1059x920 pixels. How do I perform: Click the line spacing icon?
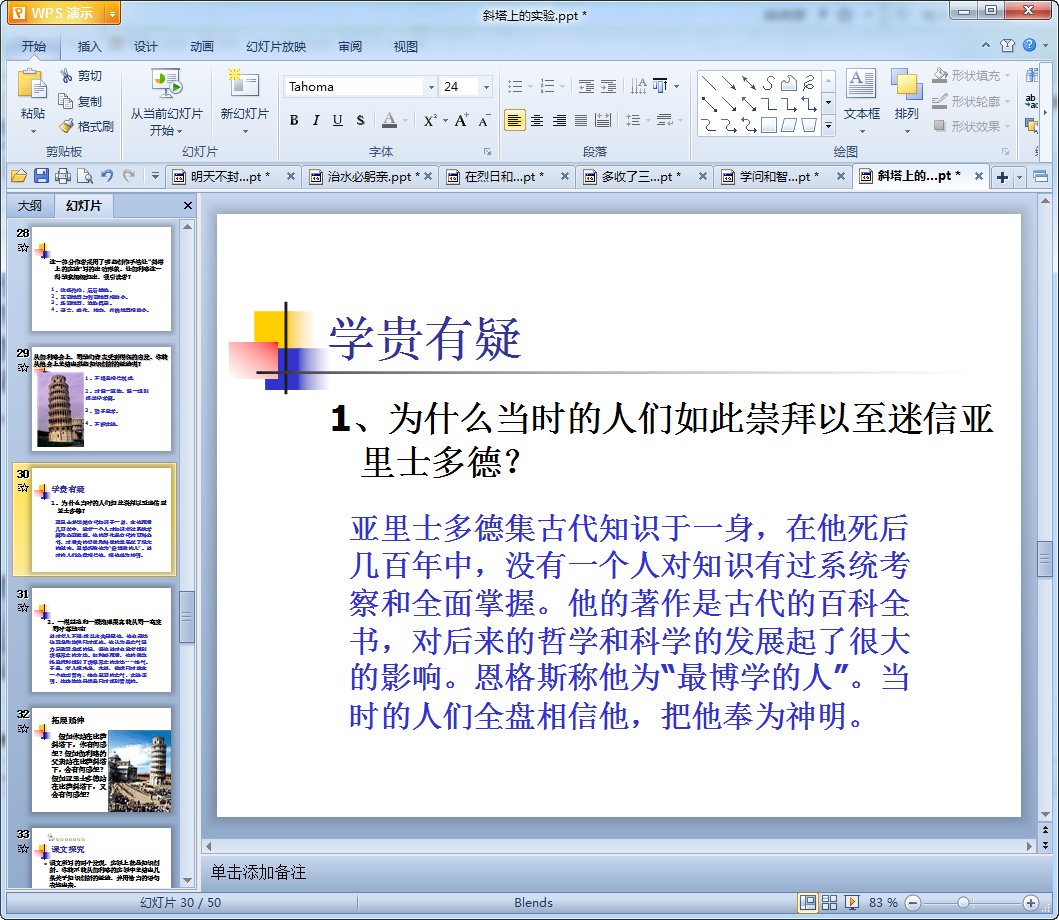(633, 121)
